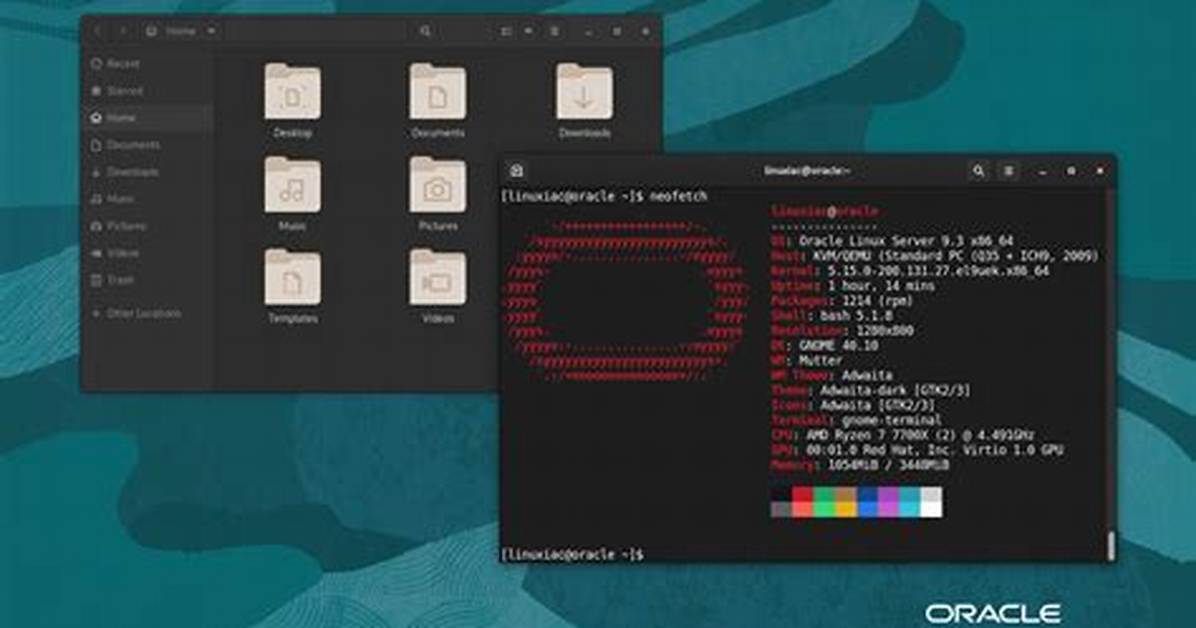
Task: Click the "AMD Ryzen 7 7700X" CPU line
Action: click(903, 435)
